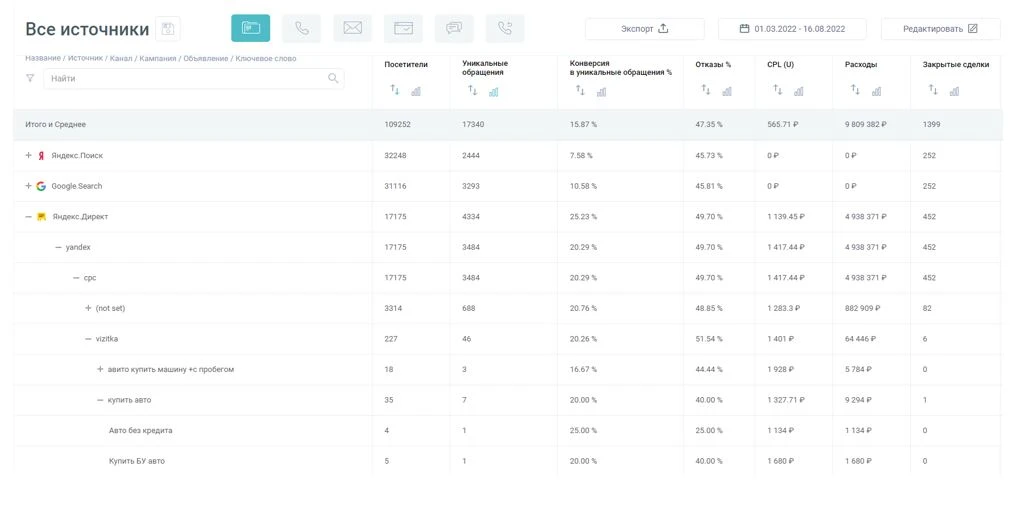Click the Редактировать button

click(940, 29)
